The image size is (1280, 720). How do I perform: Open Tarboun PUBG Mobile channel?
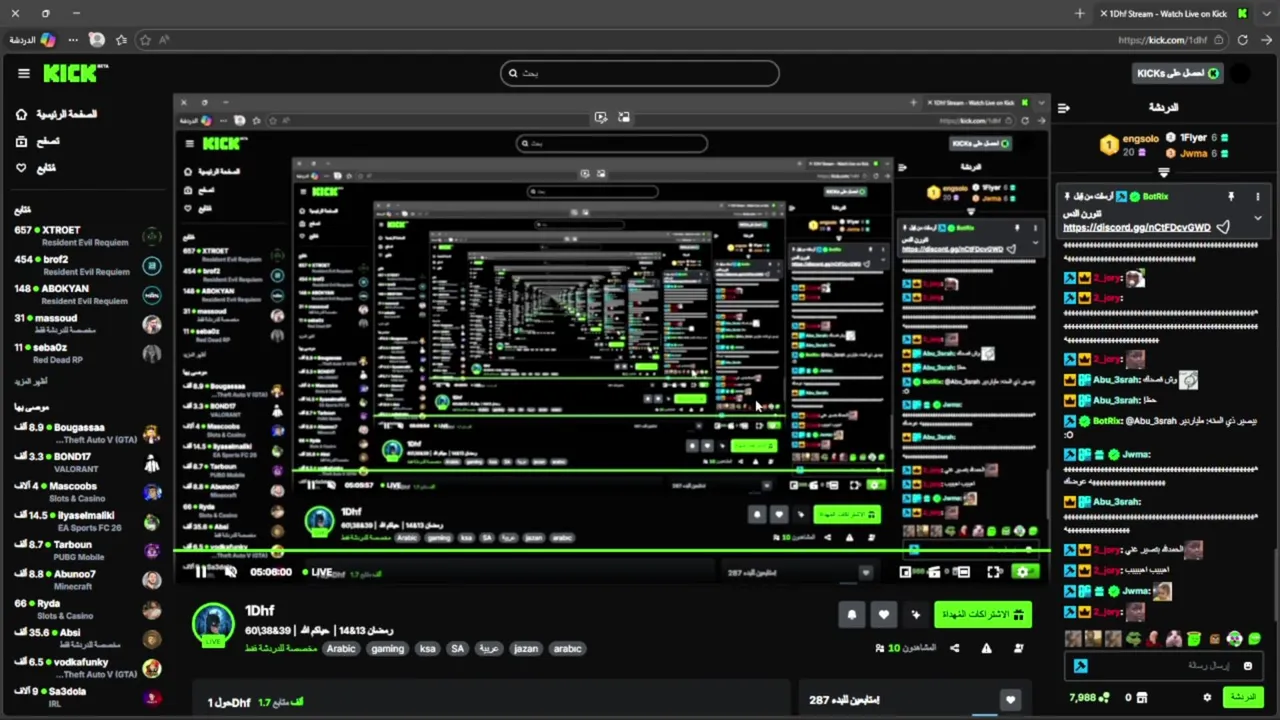[x=87, y=550]
